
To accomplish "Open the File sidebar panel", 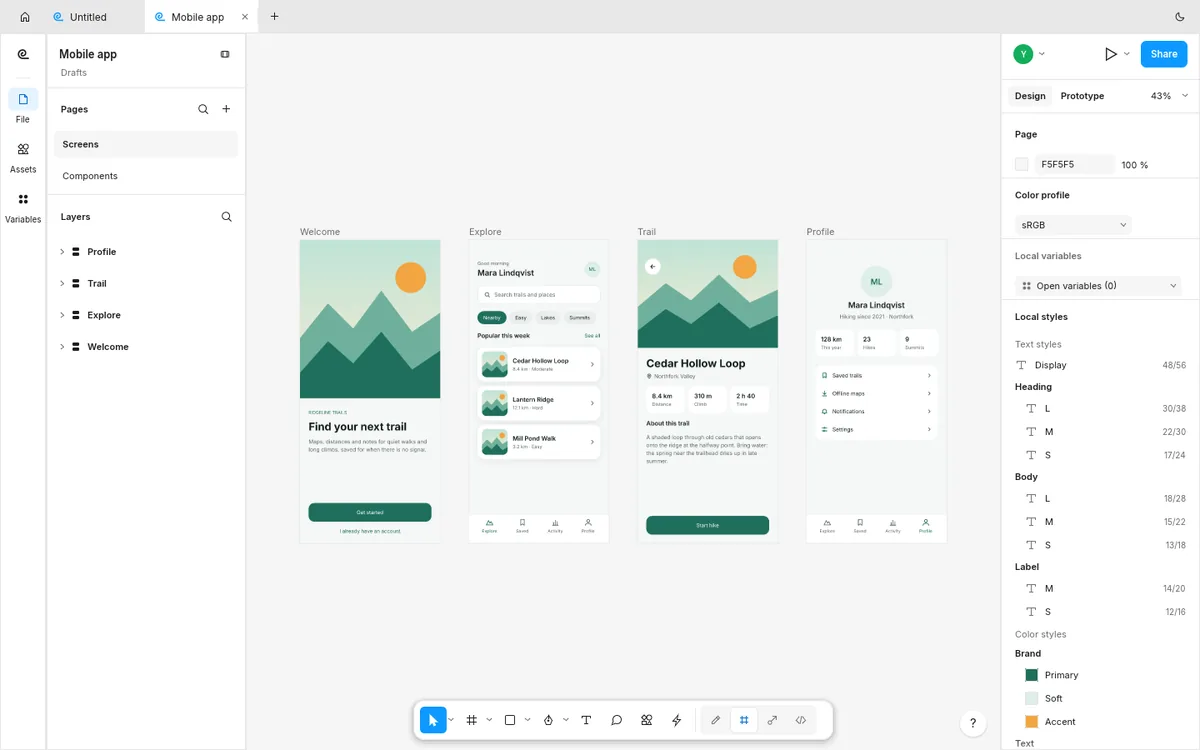I will [x=23, y=106].
